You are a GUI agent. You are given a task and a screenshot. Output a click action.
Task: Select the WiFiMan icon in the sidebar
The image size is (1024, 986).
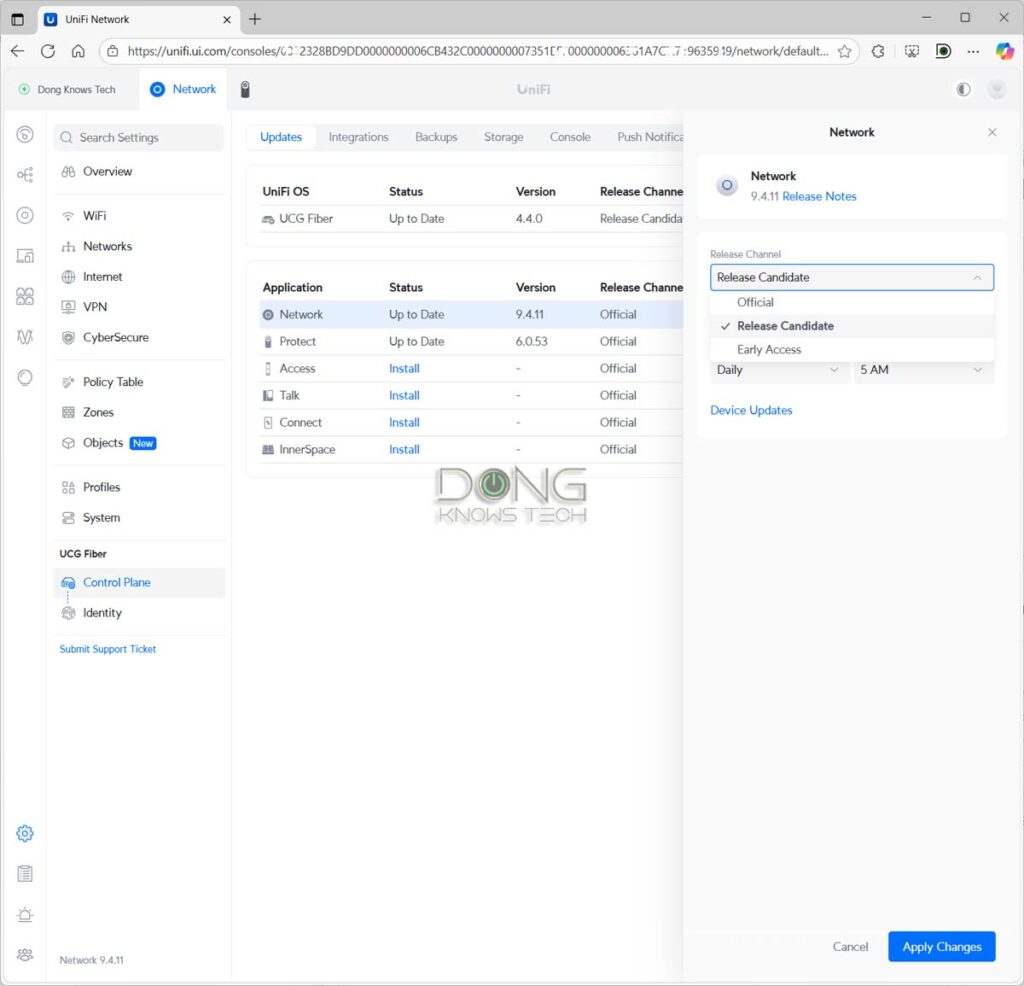pyautogui.click(x=25, y=337)
